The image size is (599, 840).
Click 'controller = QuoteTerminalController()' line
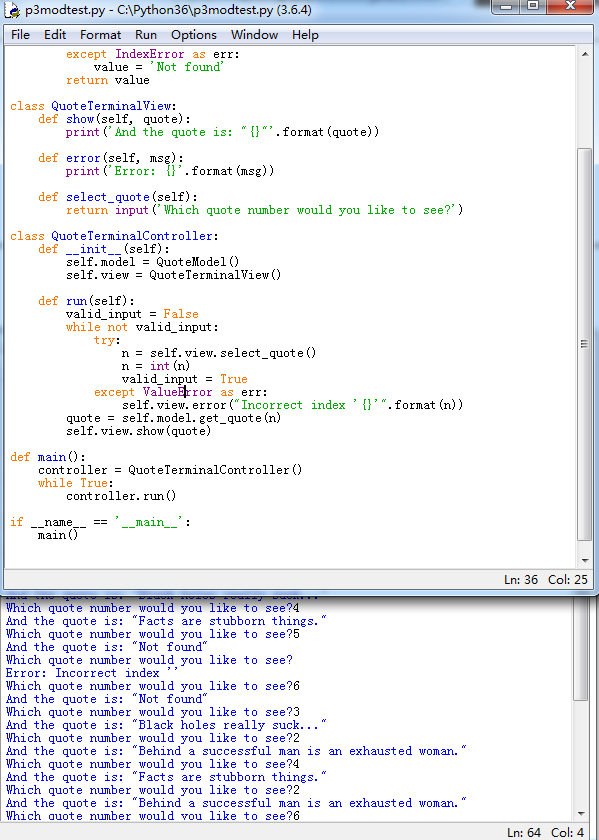(170, 470)
